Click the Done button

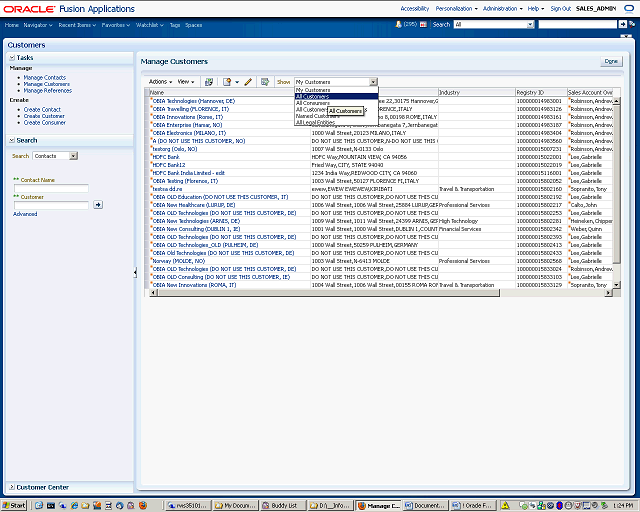[x=611, y=61]
